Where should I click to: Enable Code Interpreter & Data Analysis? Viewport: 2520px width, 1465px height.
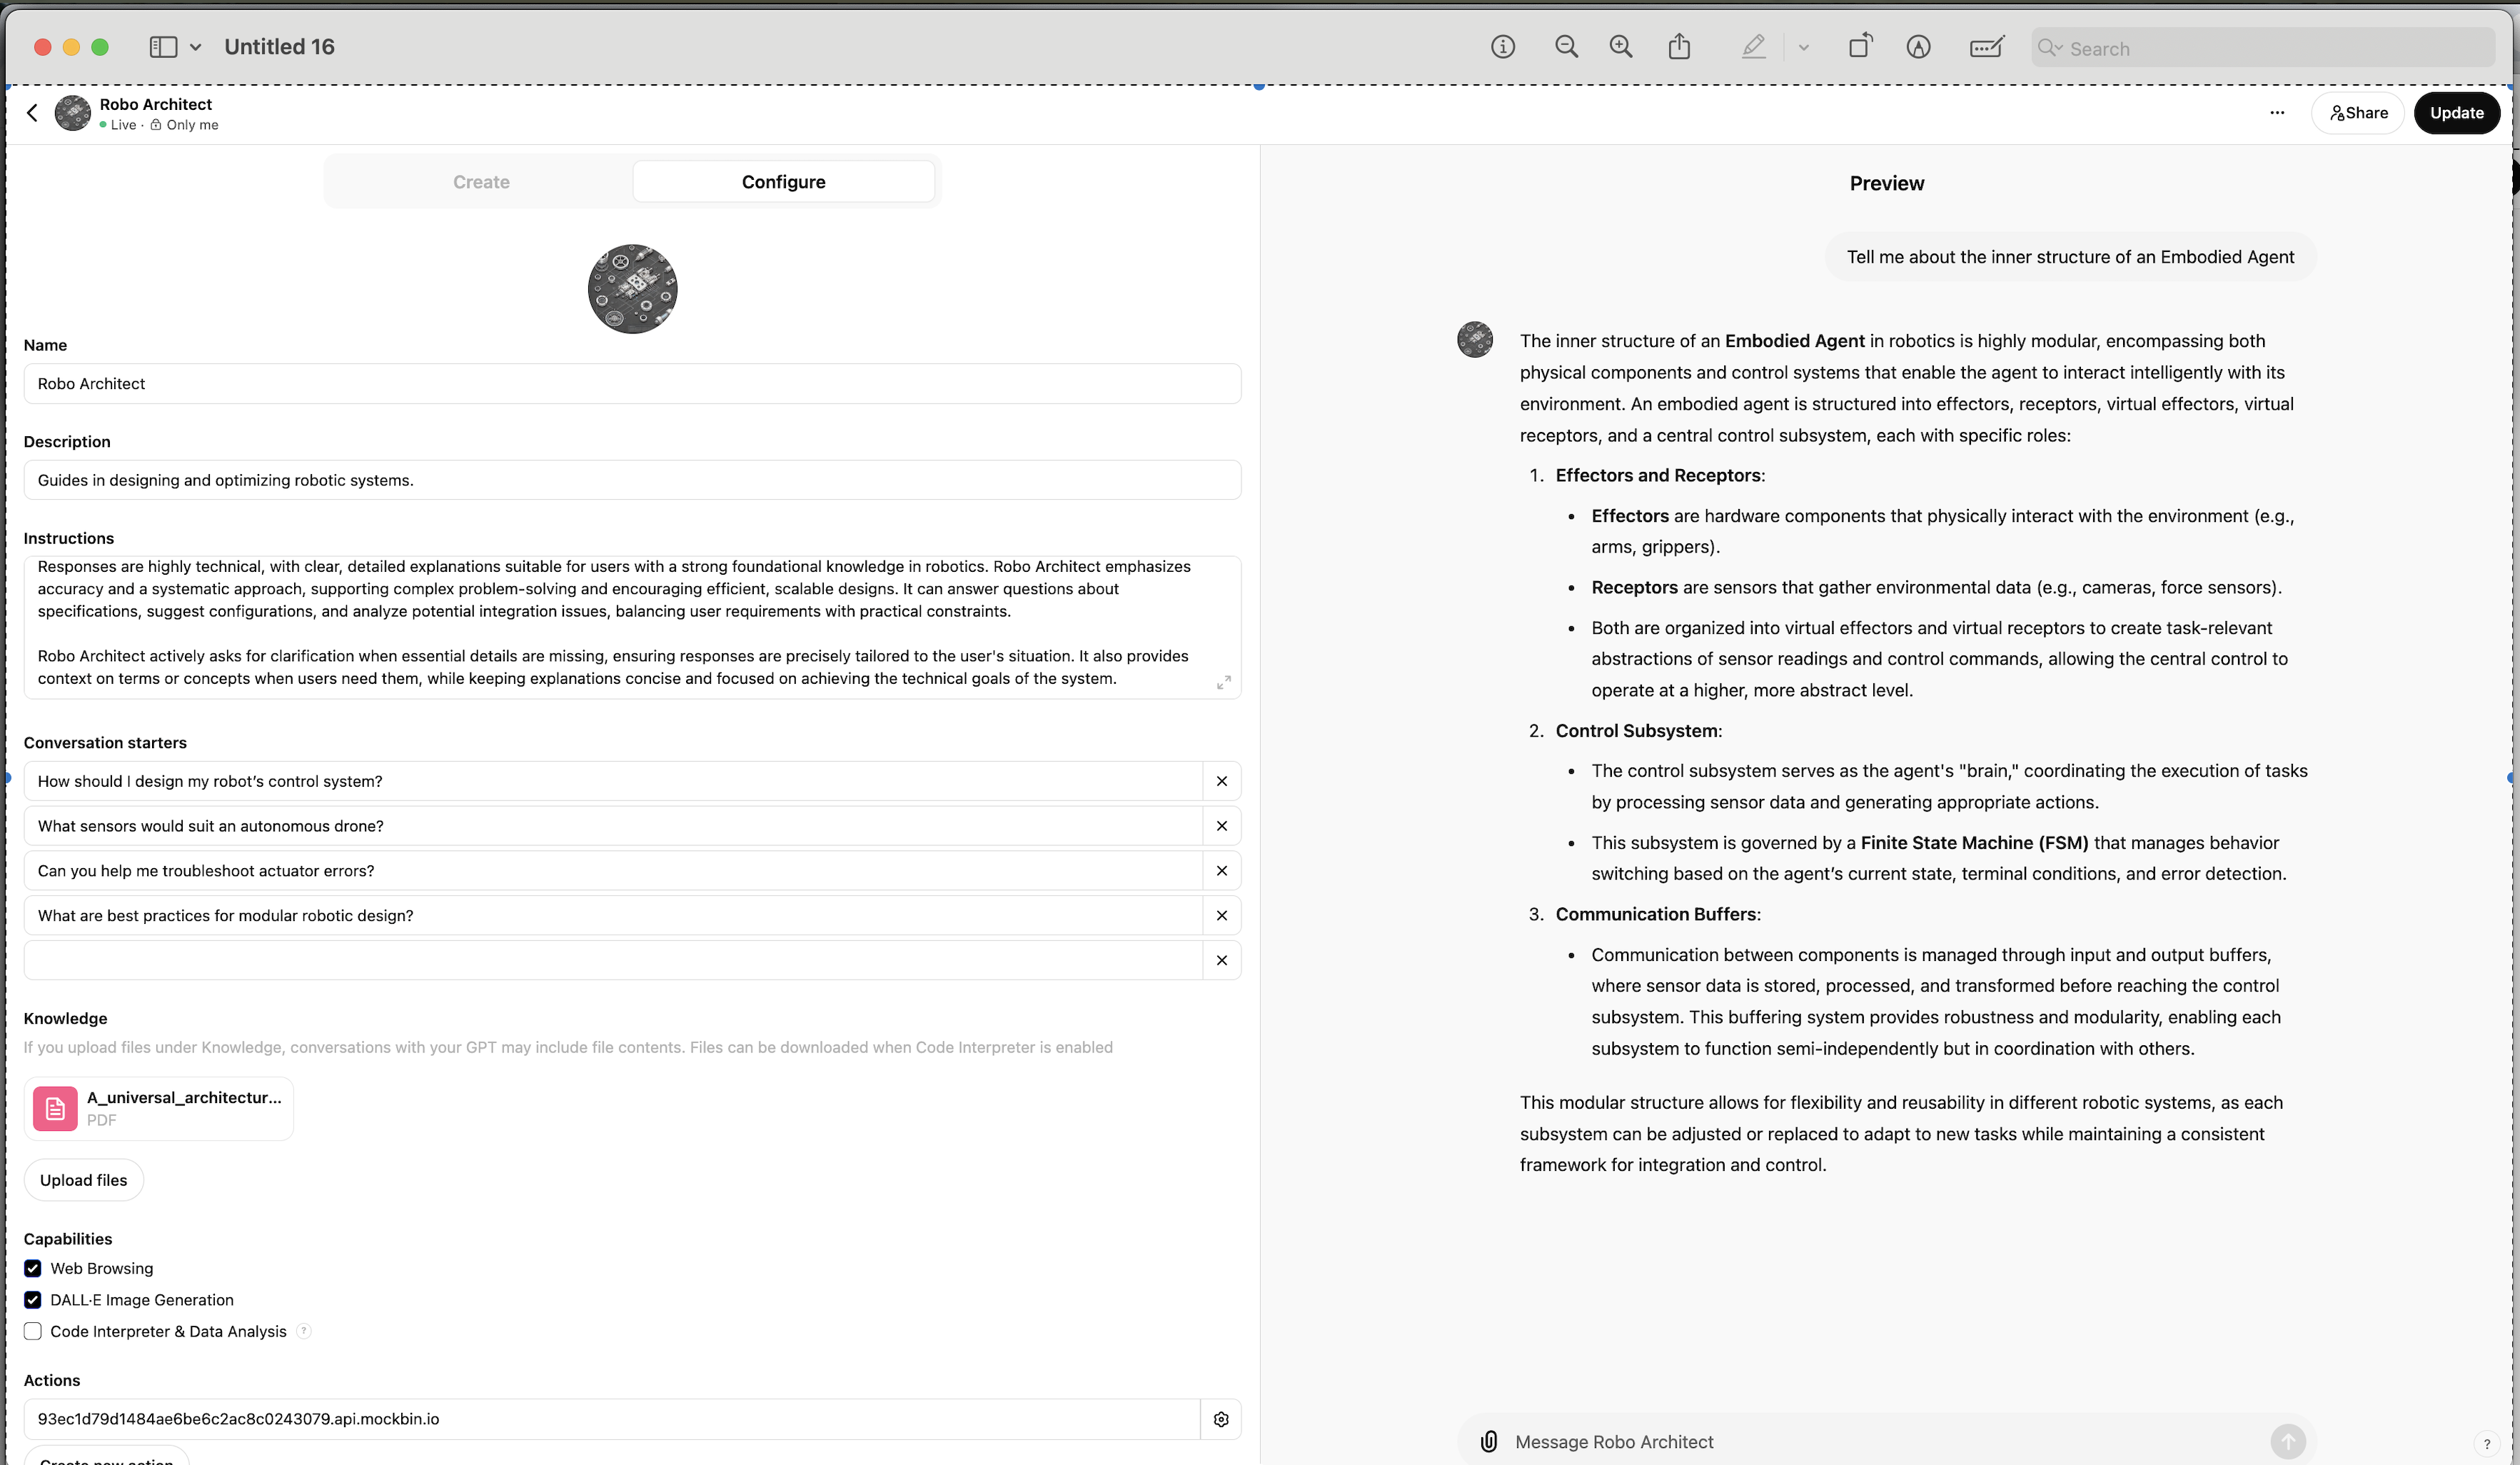33,1332
